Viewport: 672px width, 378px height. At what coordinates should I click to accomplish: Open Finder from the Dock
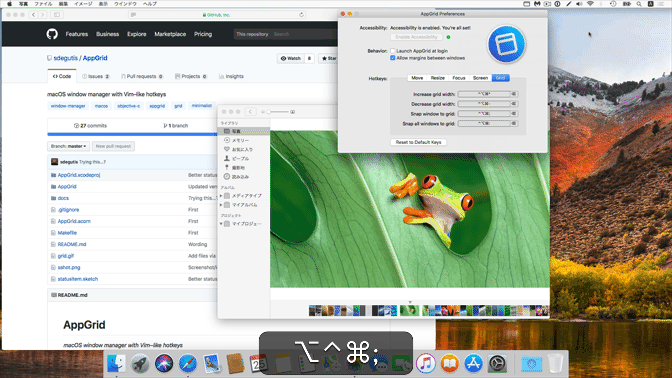[x=116, y=363]
